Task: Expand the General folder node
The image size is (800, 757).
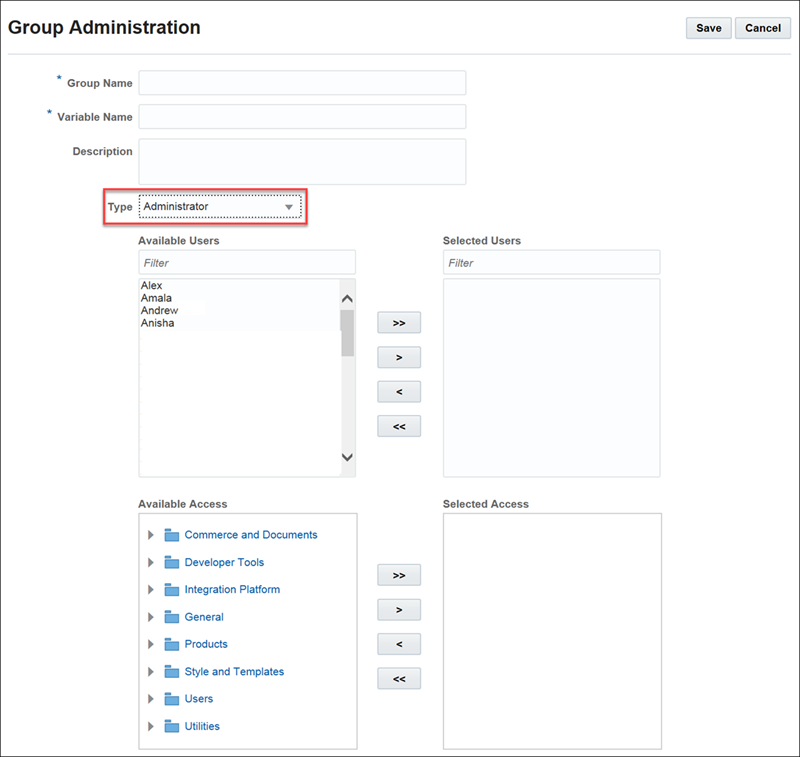Action: click(151, 617)
